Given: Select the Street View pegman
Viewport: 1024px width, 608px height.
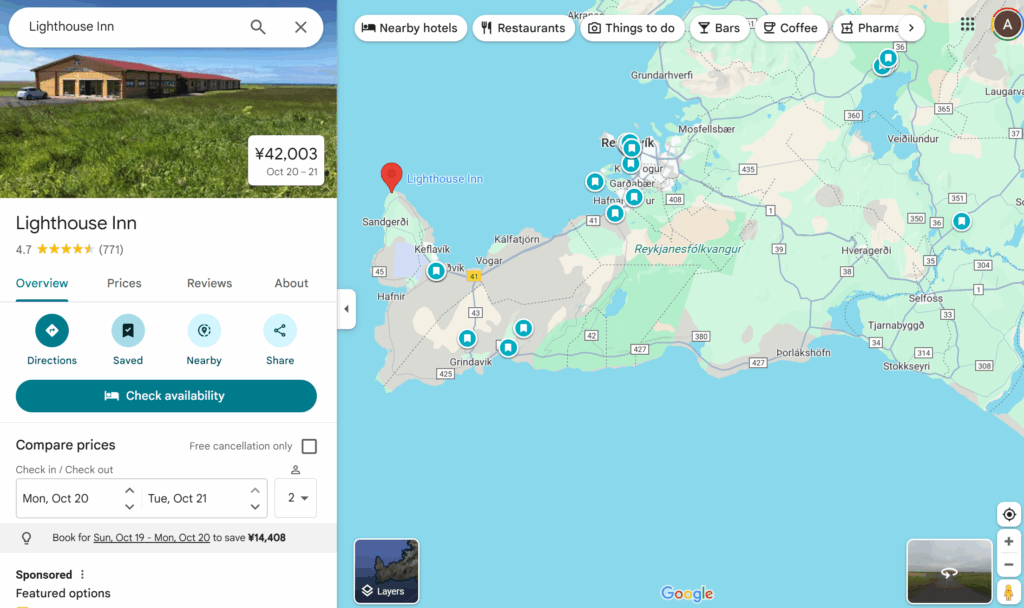Looking at the screenshot, I should click(x=1009, y=592).
